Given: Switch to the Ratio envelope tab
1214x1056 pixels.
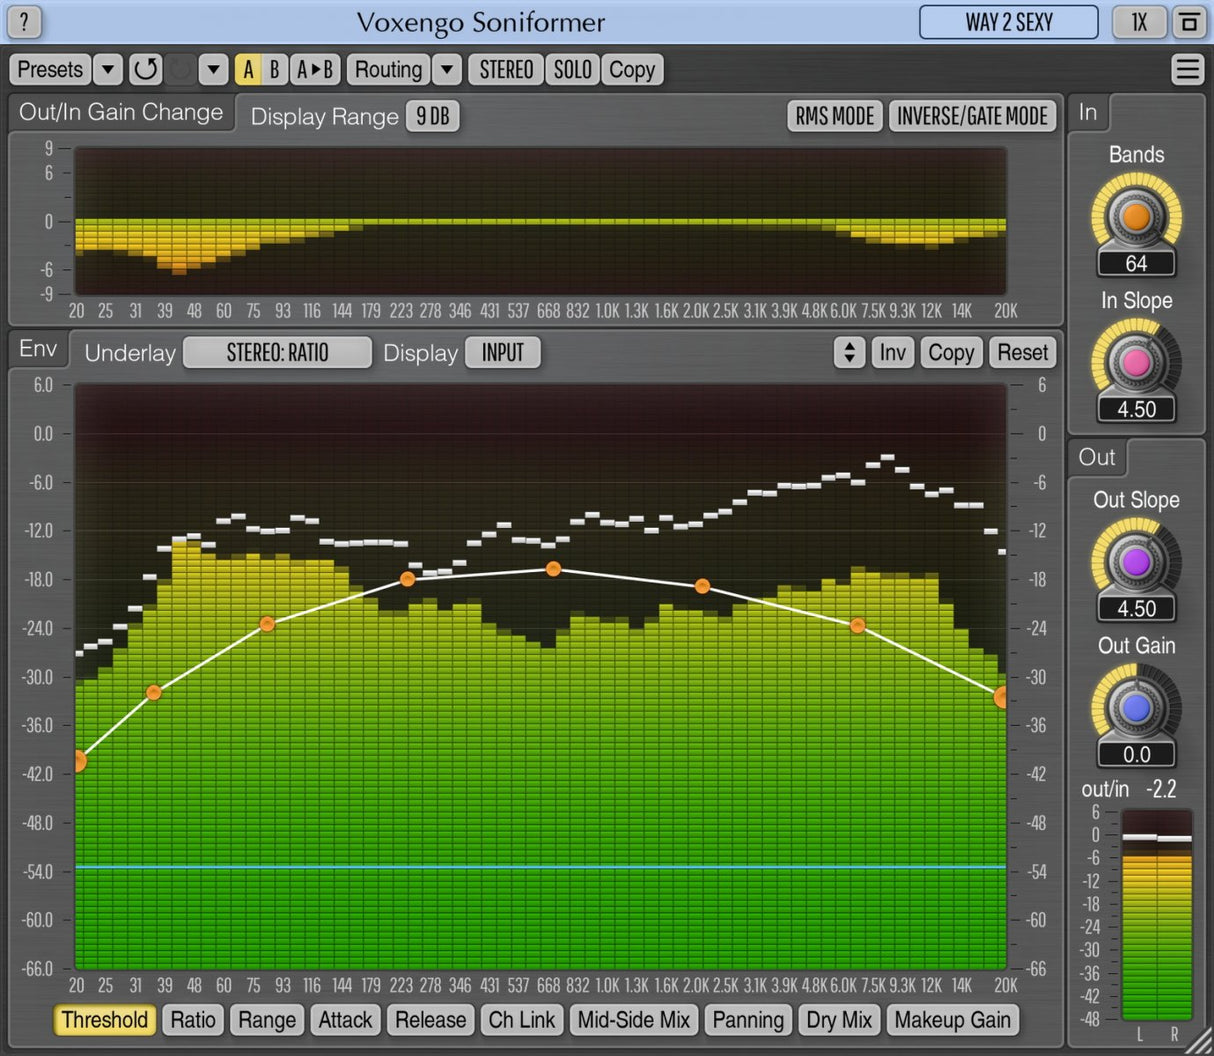Looking at the screenshot, I should 193,1020.
